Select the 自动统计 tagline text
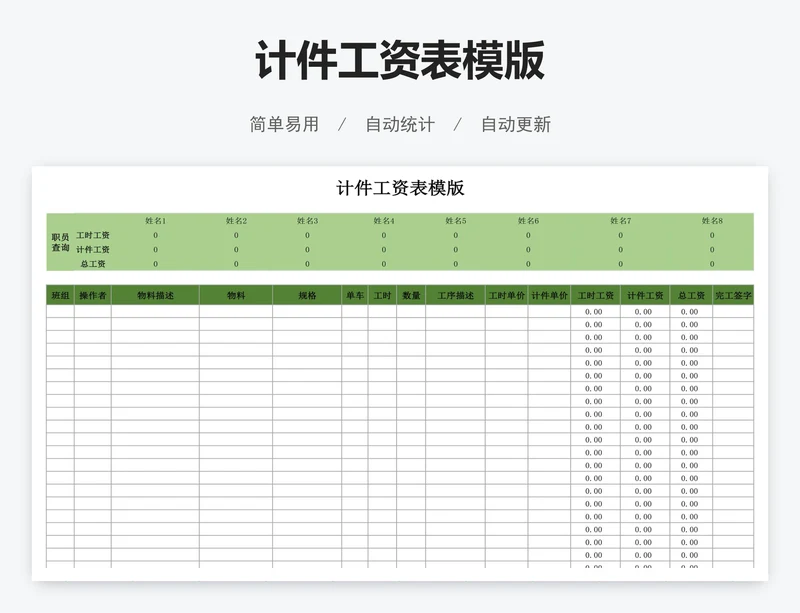 (400, 125)
